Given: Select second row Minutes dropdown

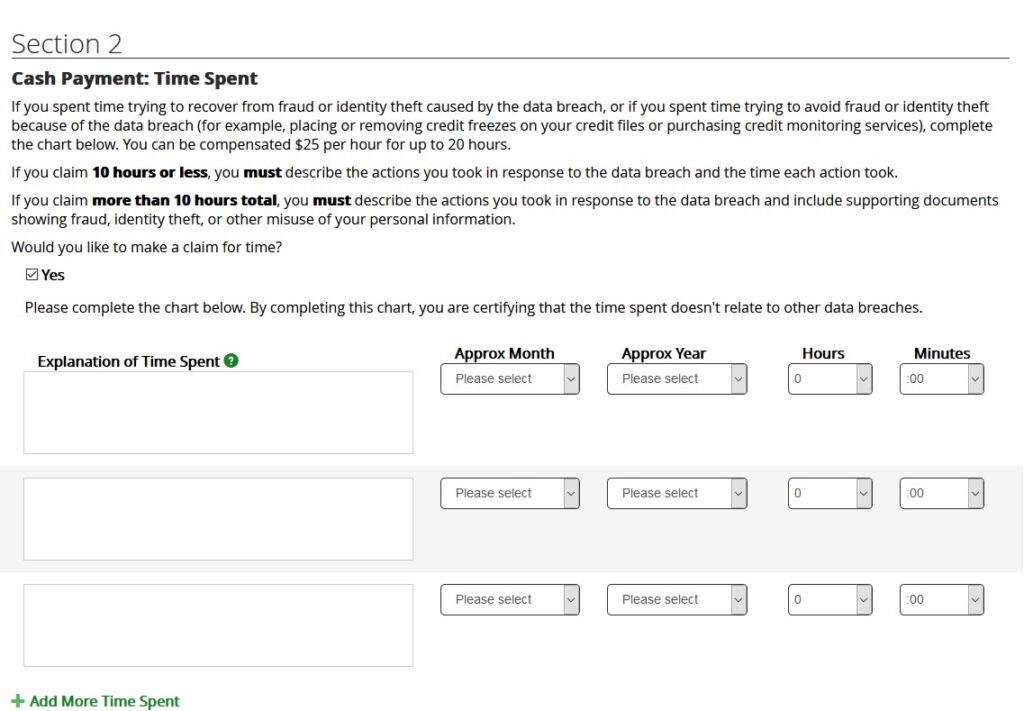Looking at the screenshot, I should click(941, 493).
